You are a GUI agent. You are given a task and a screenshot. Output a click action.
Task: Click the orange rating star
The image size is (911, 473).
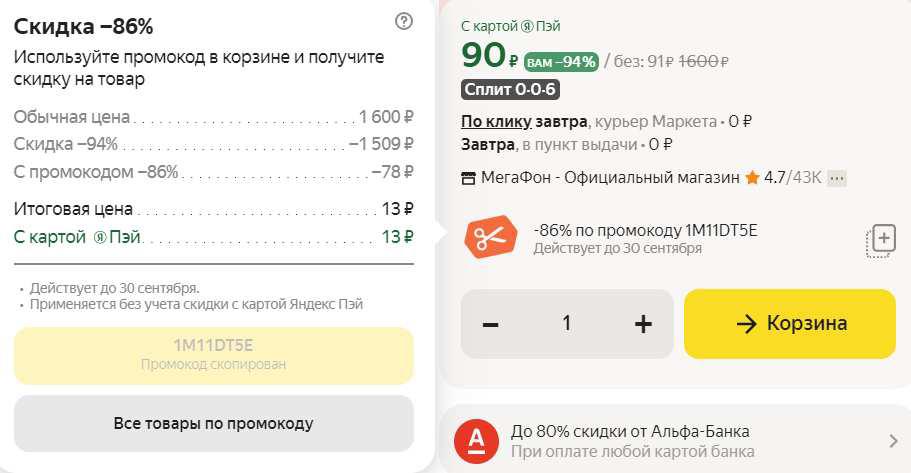(x=752, y=177)
